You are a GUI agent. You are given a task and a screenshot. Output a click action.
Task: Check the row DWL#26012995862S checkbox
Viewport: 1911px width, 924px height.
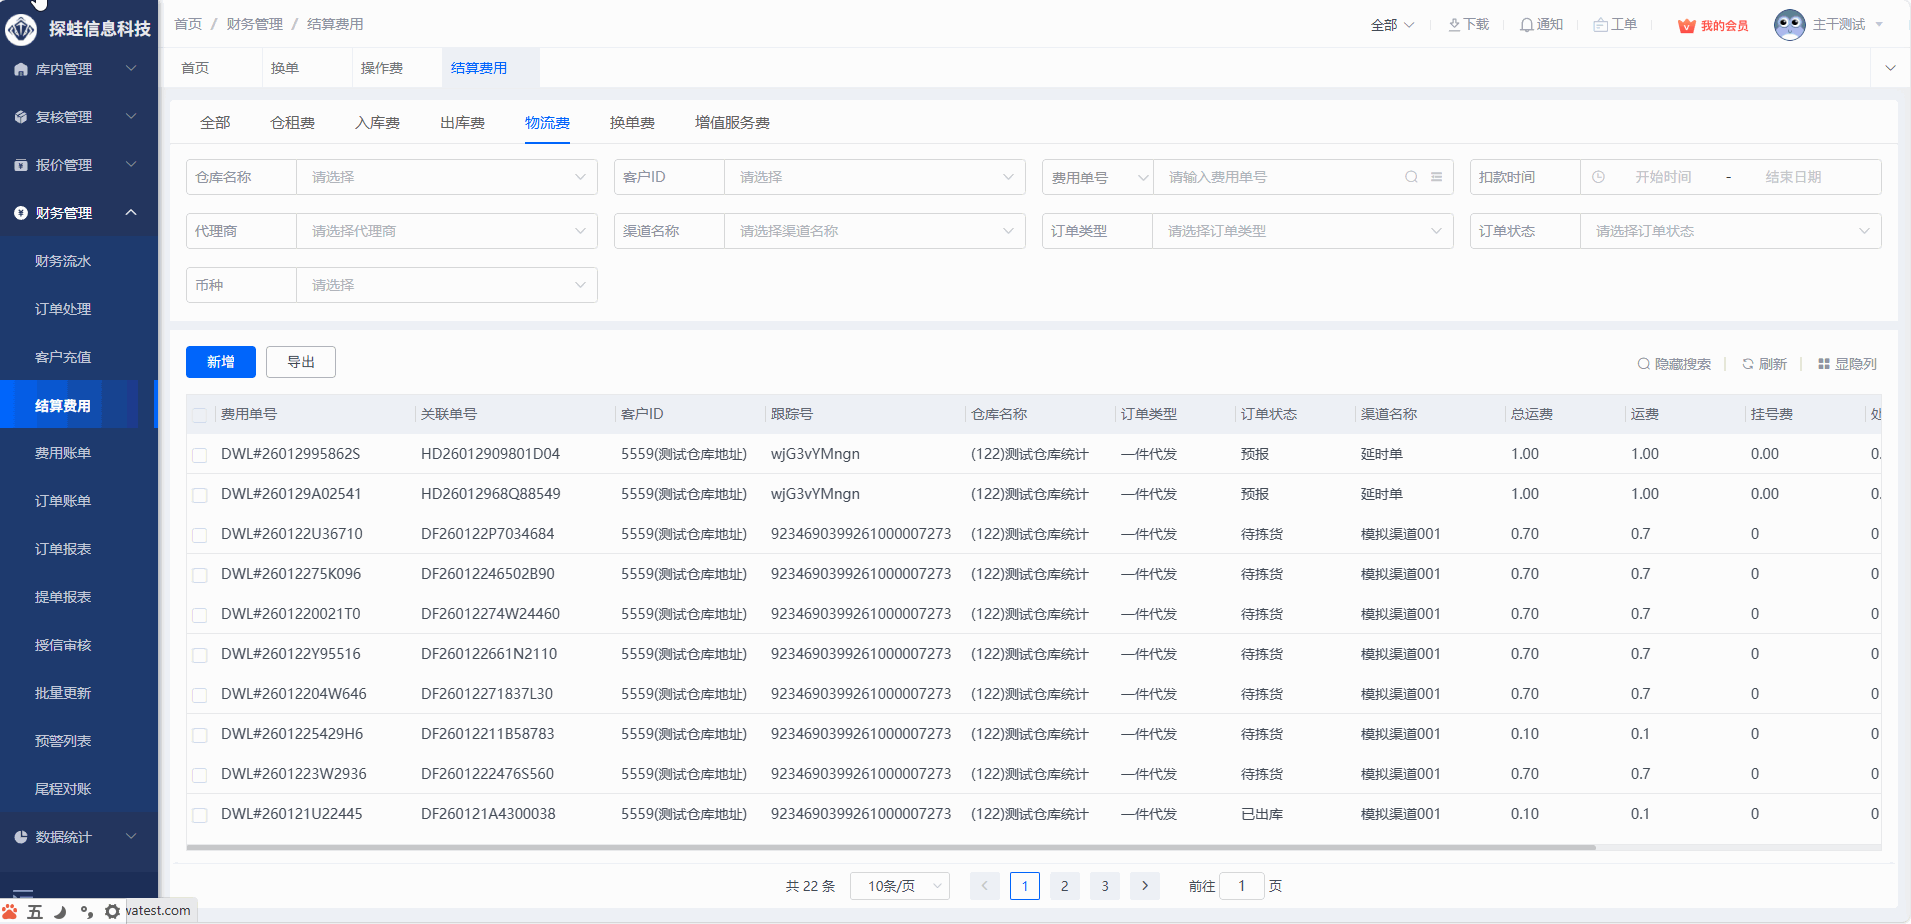point(200,455)
